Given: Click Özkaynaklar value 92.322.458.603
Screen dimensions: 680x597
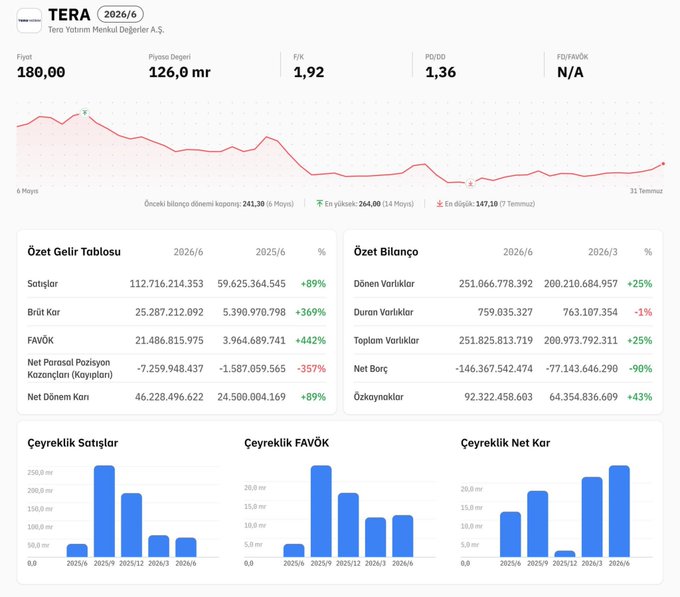Looking at the screenshot, I should pyautogui.click(x=498, y=397).
